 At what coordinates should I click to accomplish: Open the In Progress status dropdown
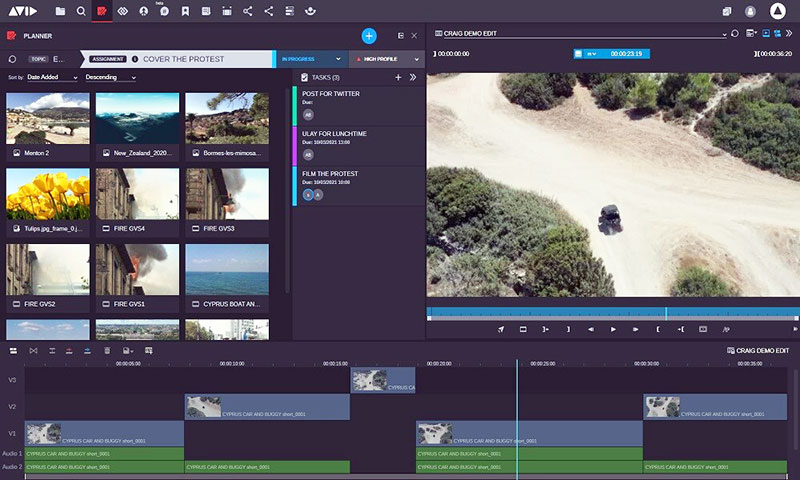click(x=309, y=59)
